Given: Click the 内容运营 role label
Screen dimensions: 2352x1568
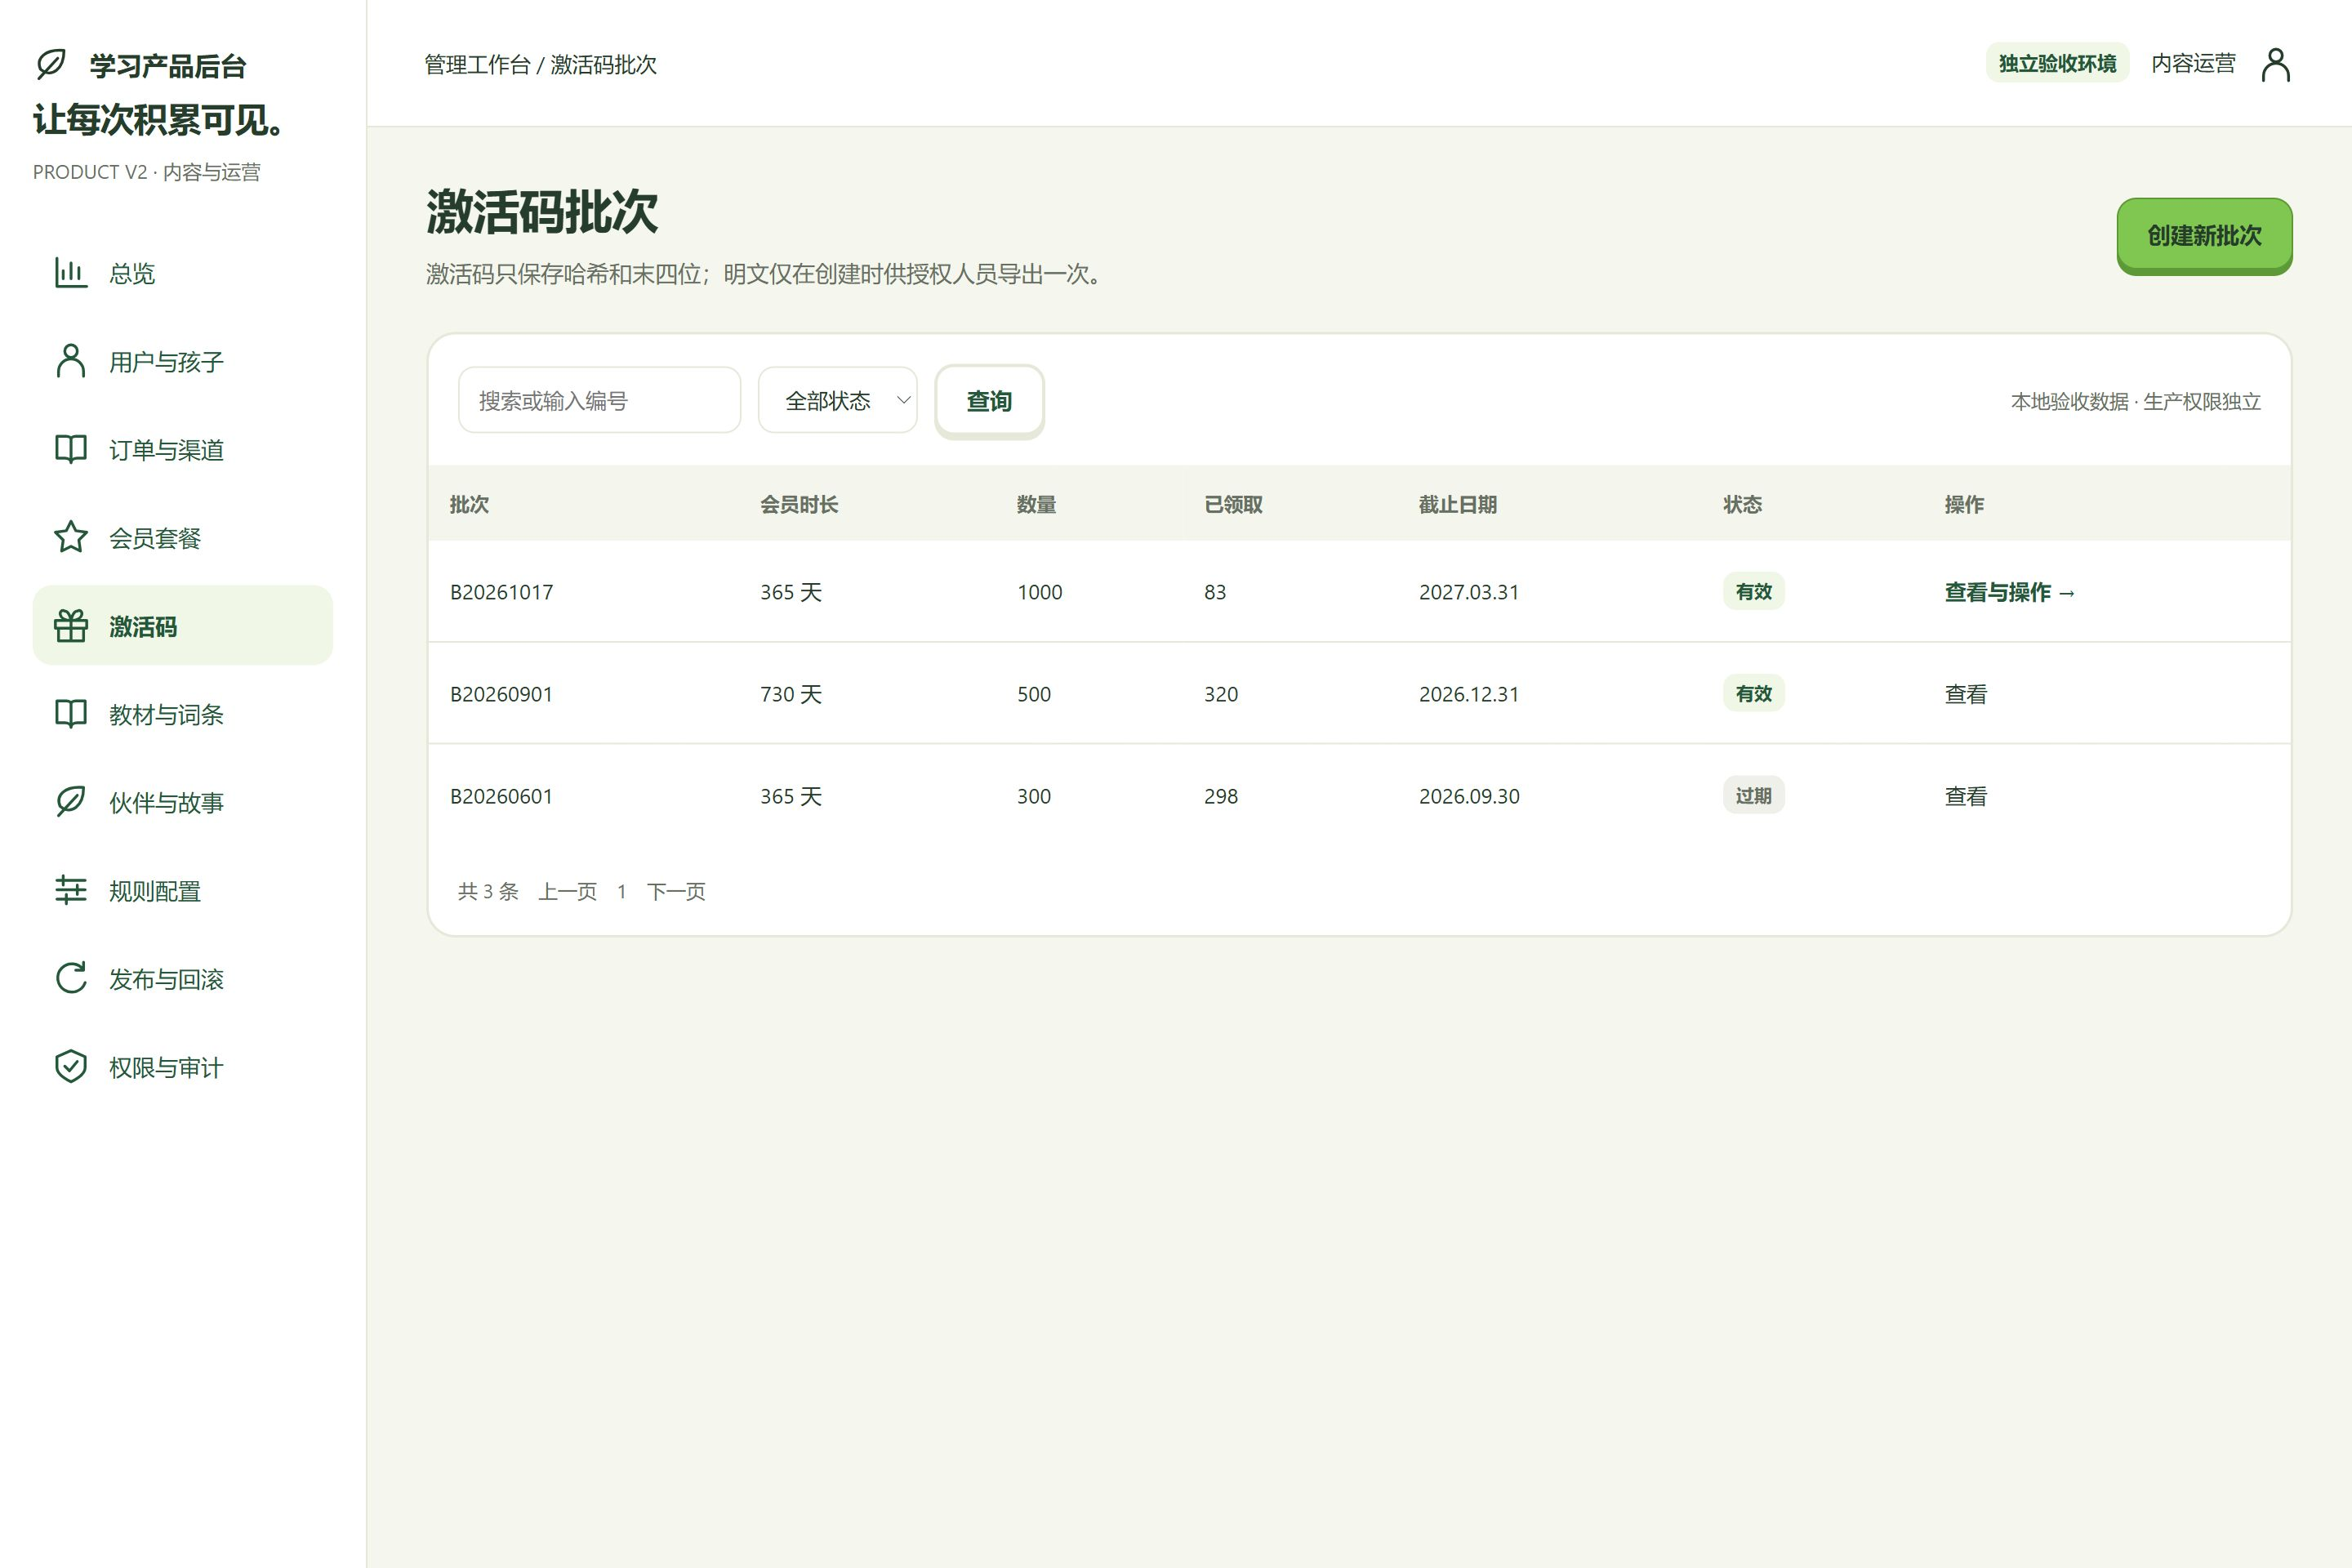Looking at the screenshot, I should [2193, 63].
